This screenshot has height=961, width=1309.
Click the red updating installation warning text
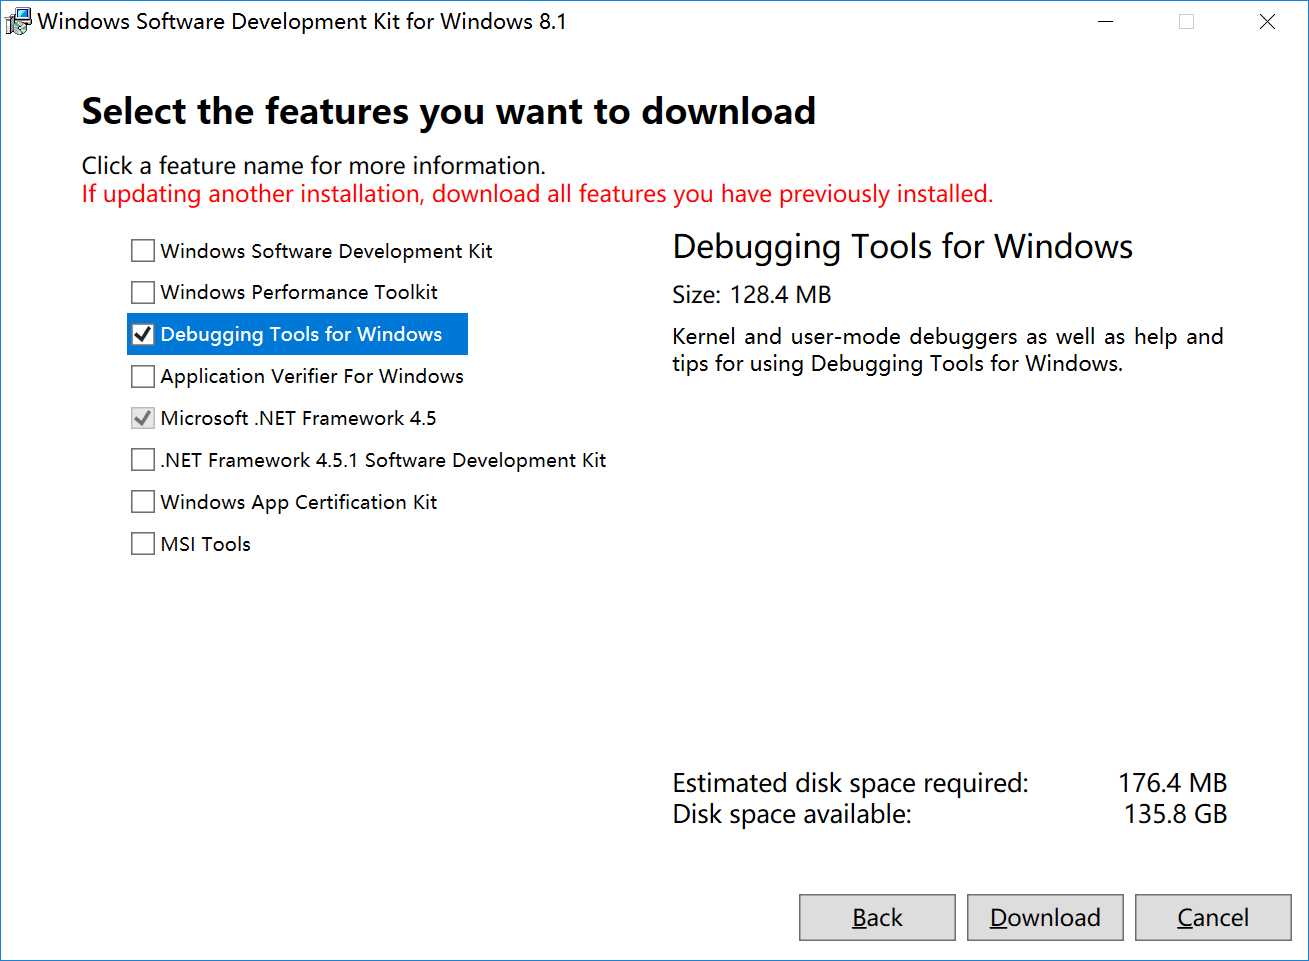(x=537, y=194)
